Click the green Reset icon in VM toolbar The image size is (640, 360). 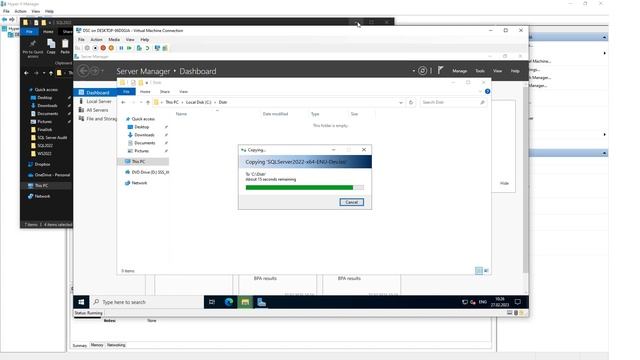[x=129, y=48]
